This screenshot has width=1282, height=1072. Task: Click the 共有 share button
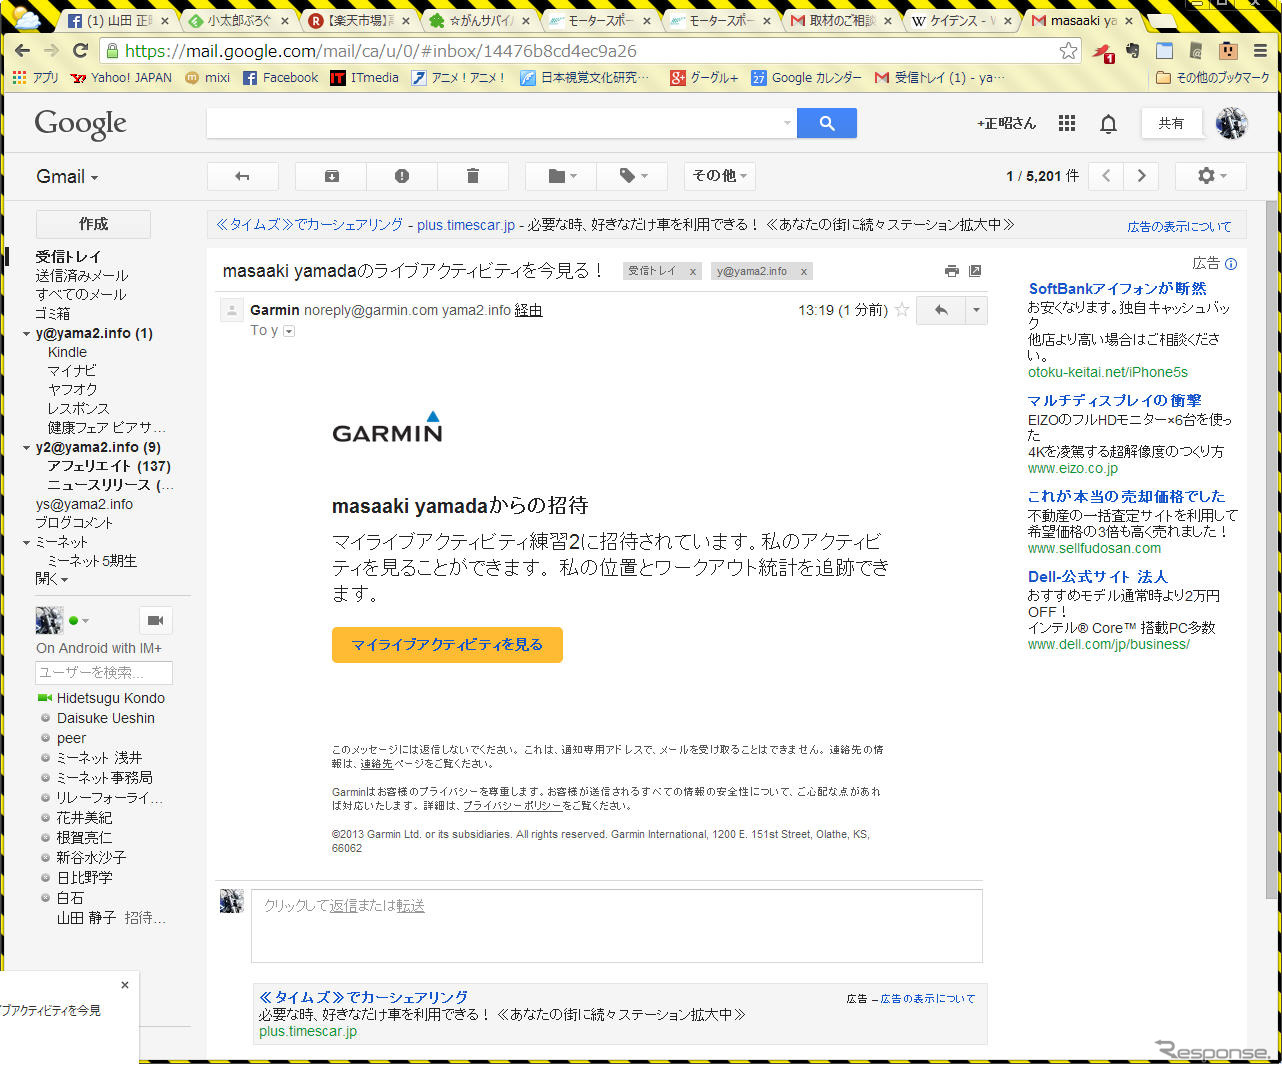1171,123
